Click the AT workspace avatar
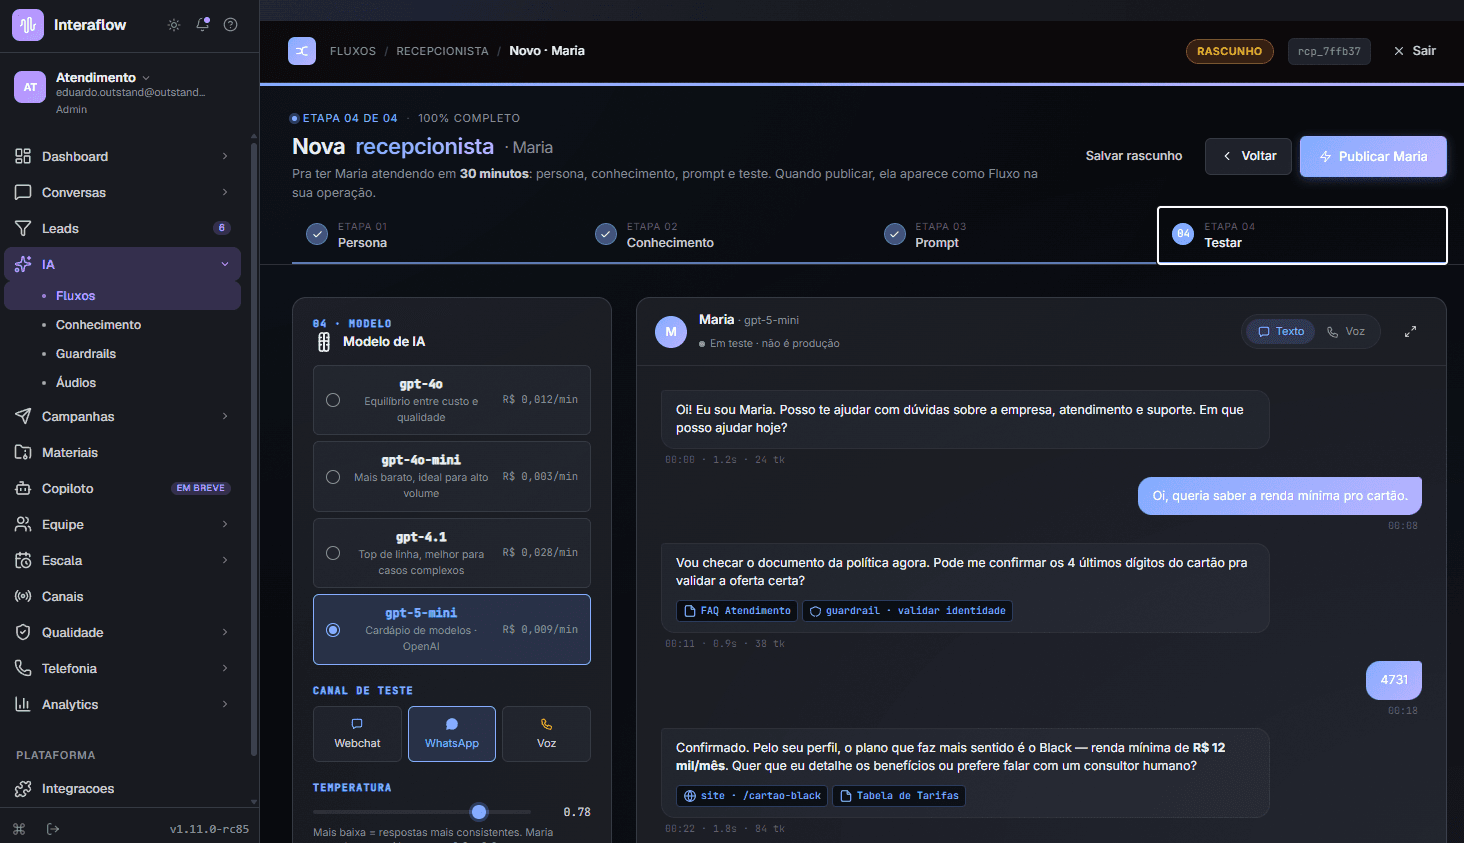1464x843 pixels. [x=30, y=87]
